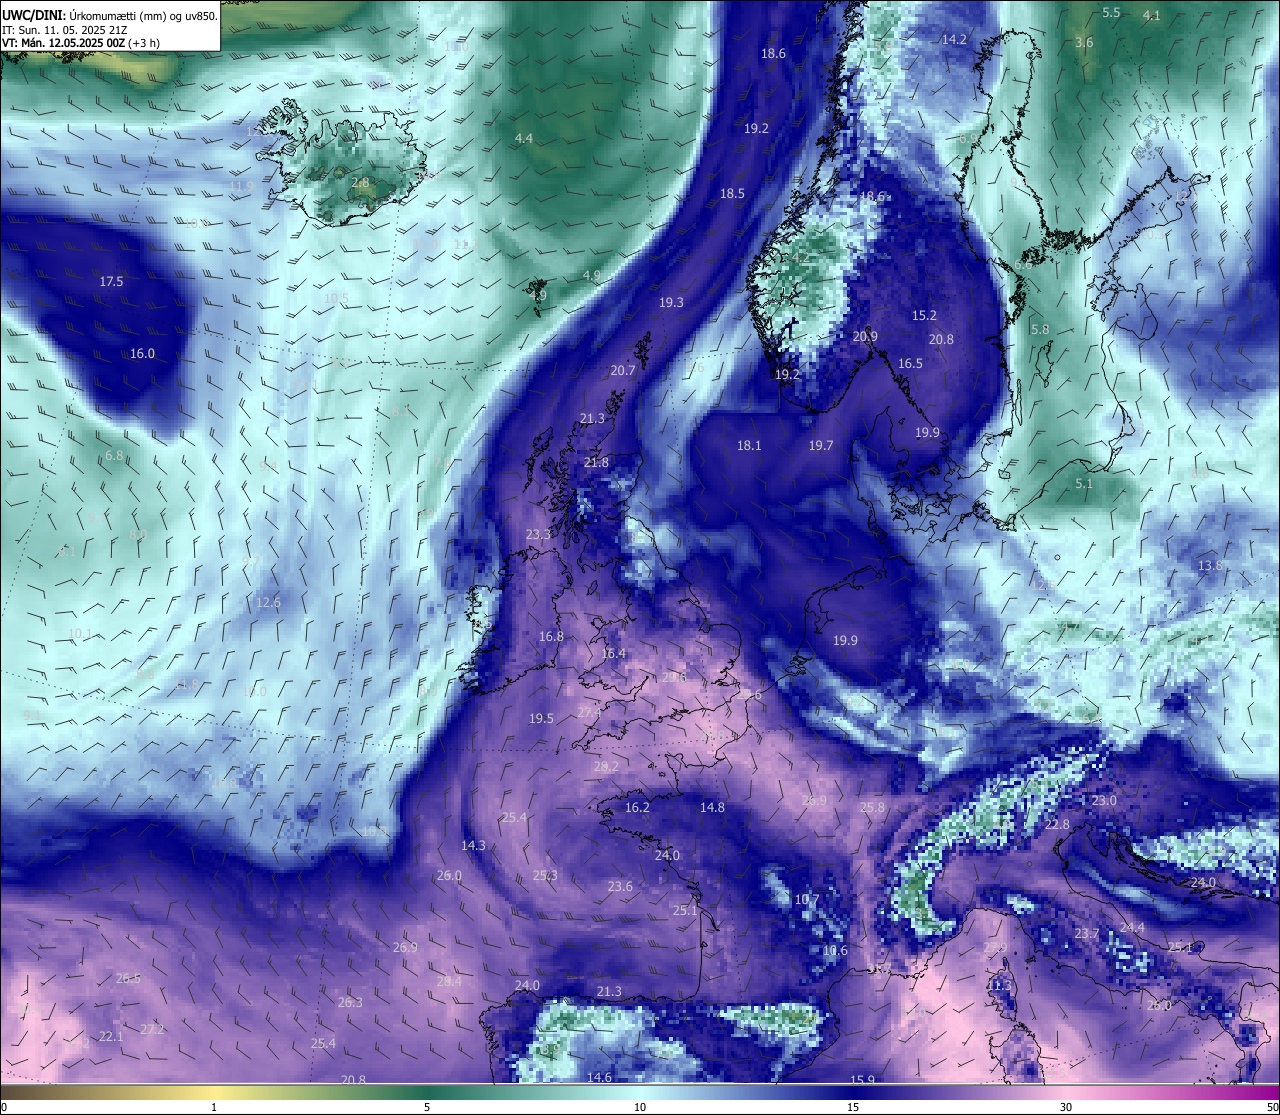
Task: Click the 19.5 value south of Ireland
Action: [541, 719]
